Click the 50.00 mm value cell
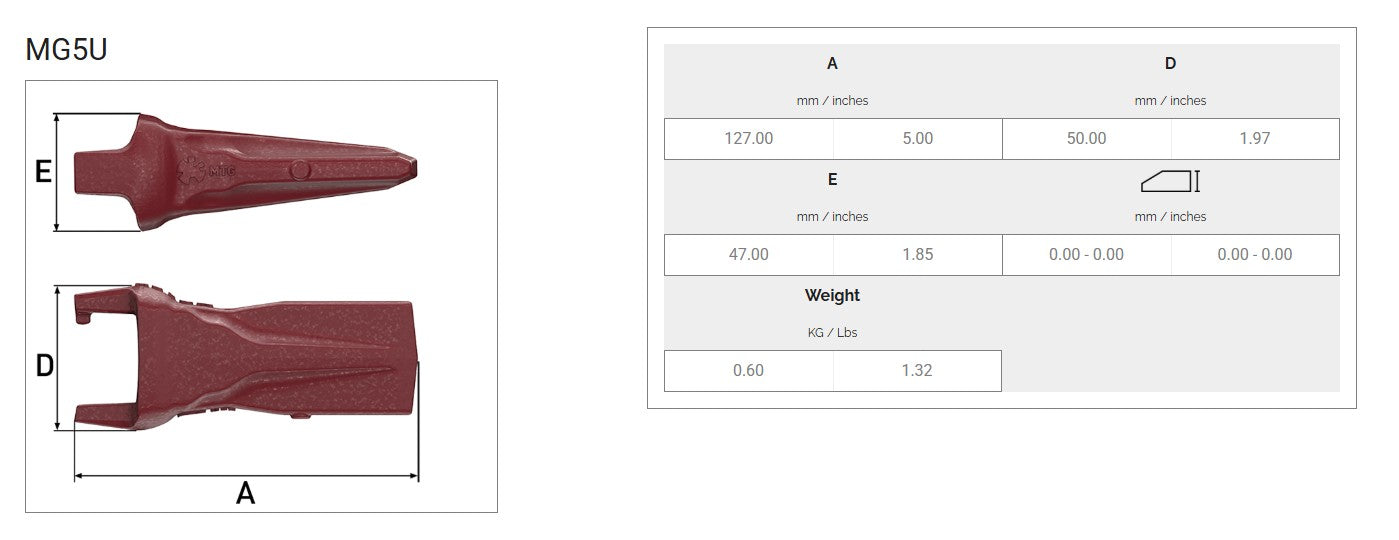Image resolution: width=1399 pixels, height=540 pixels. click(x=1086, y=139)
